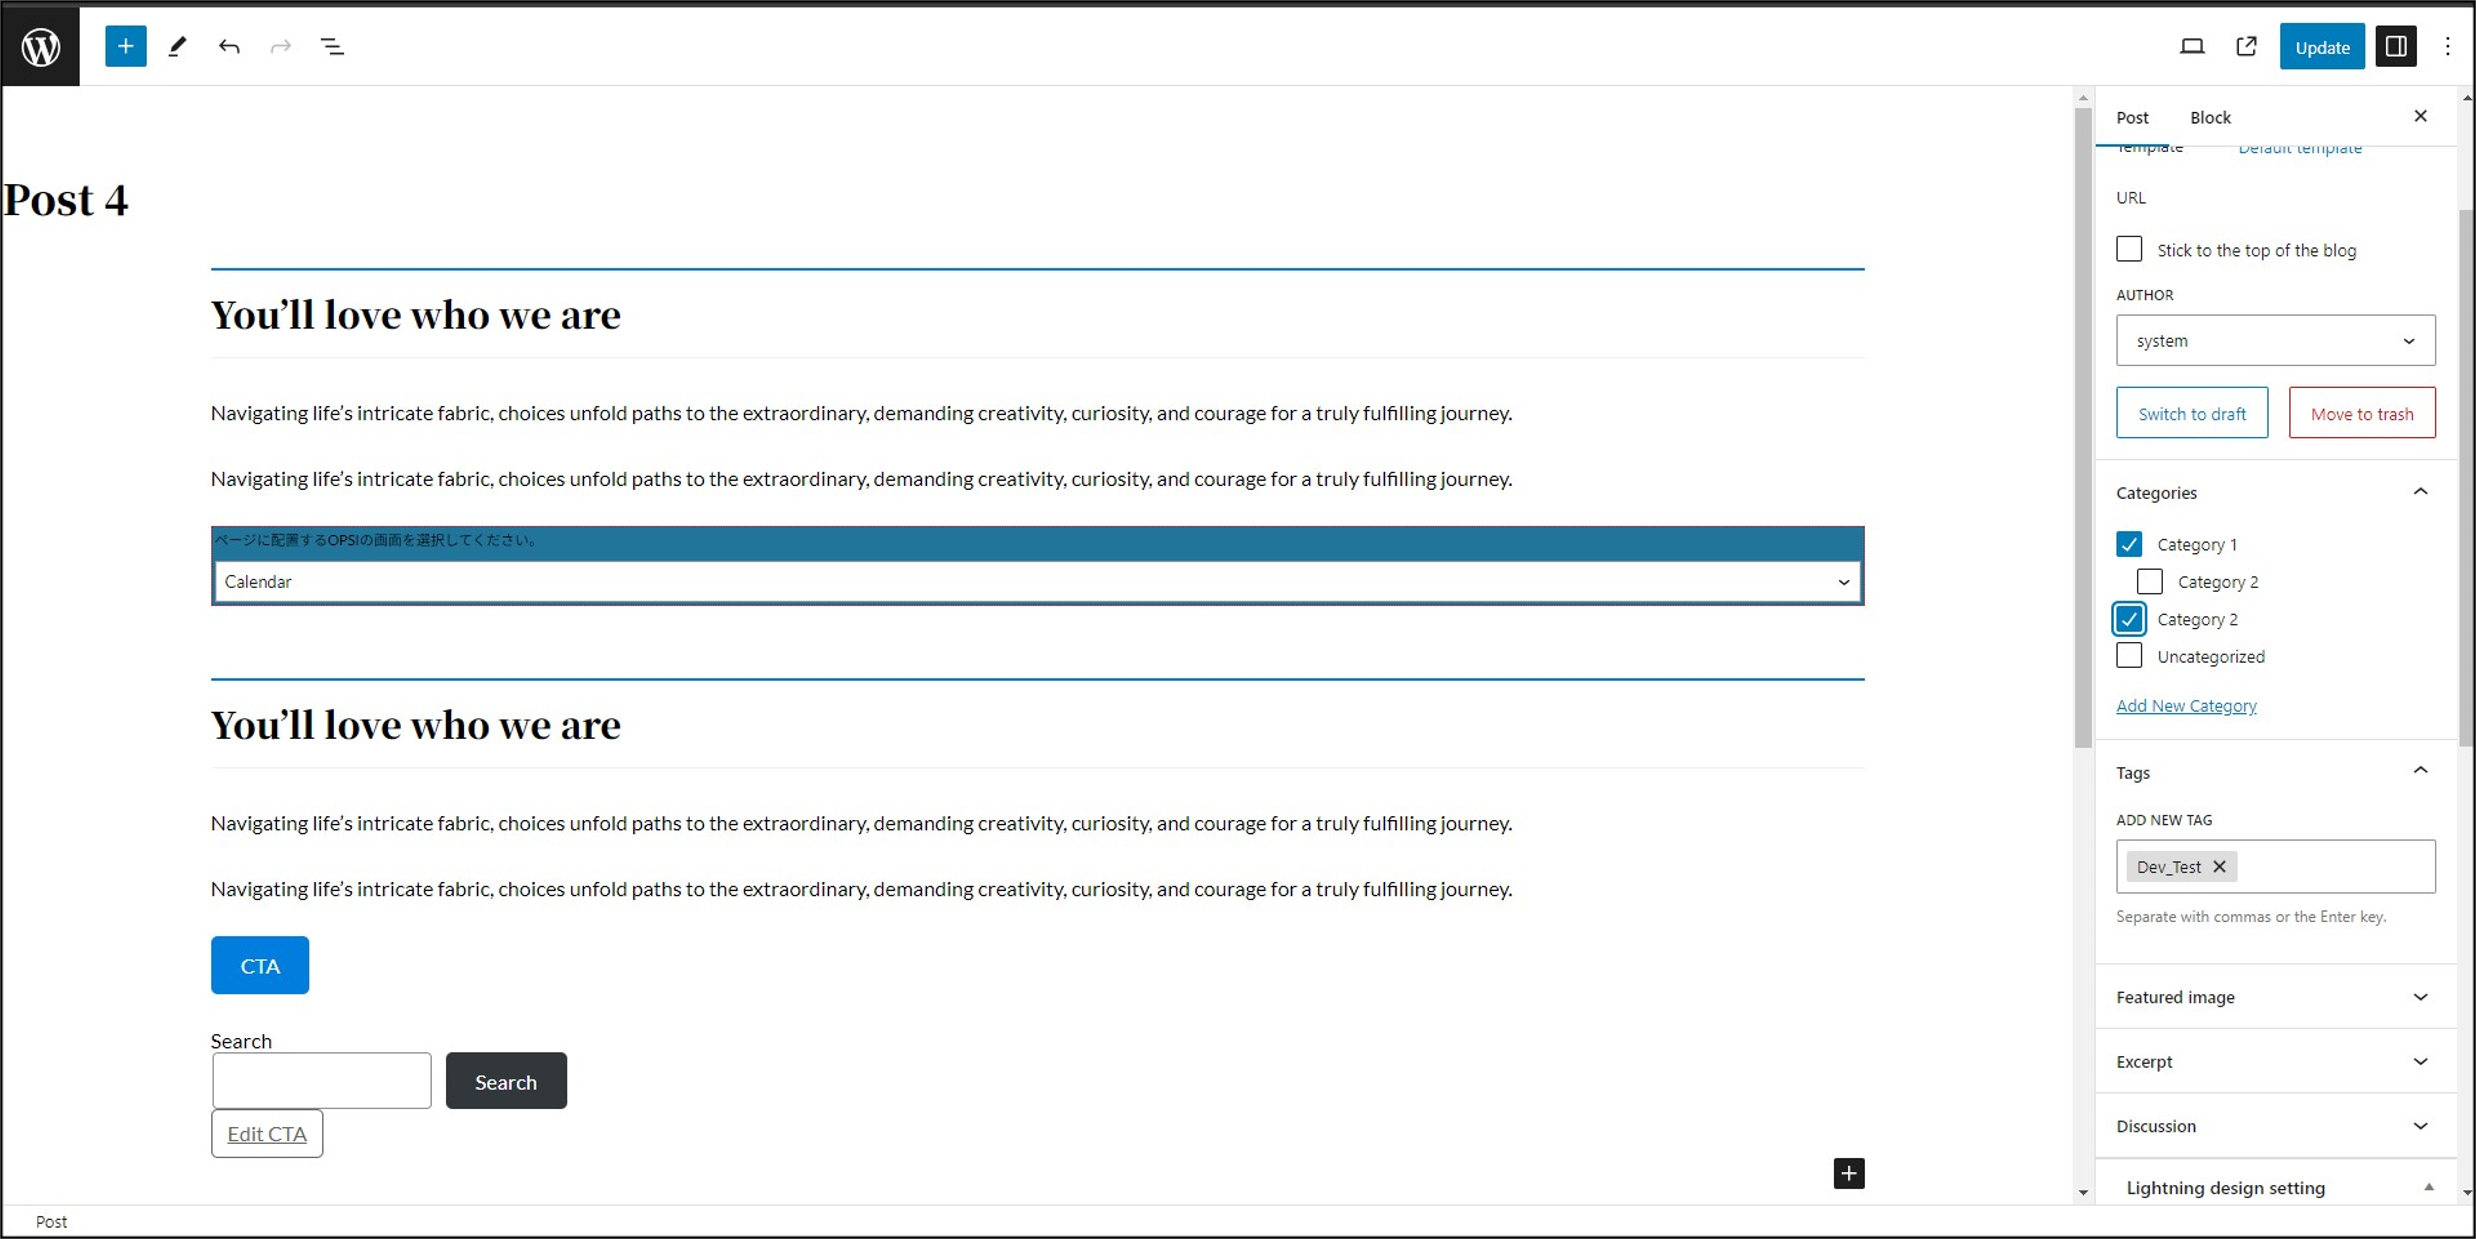The image size is (2476, 1239).
Task: Tick the Uncategorized checkbox
Action: click(2129, 656)
